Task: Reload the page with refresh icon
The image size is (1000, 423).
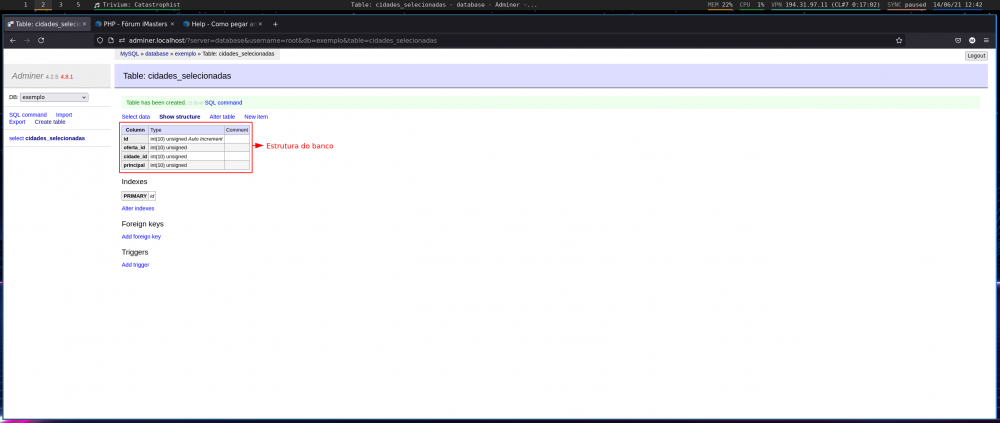Action: [x=41, y=40]
